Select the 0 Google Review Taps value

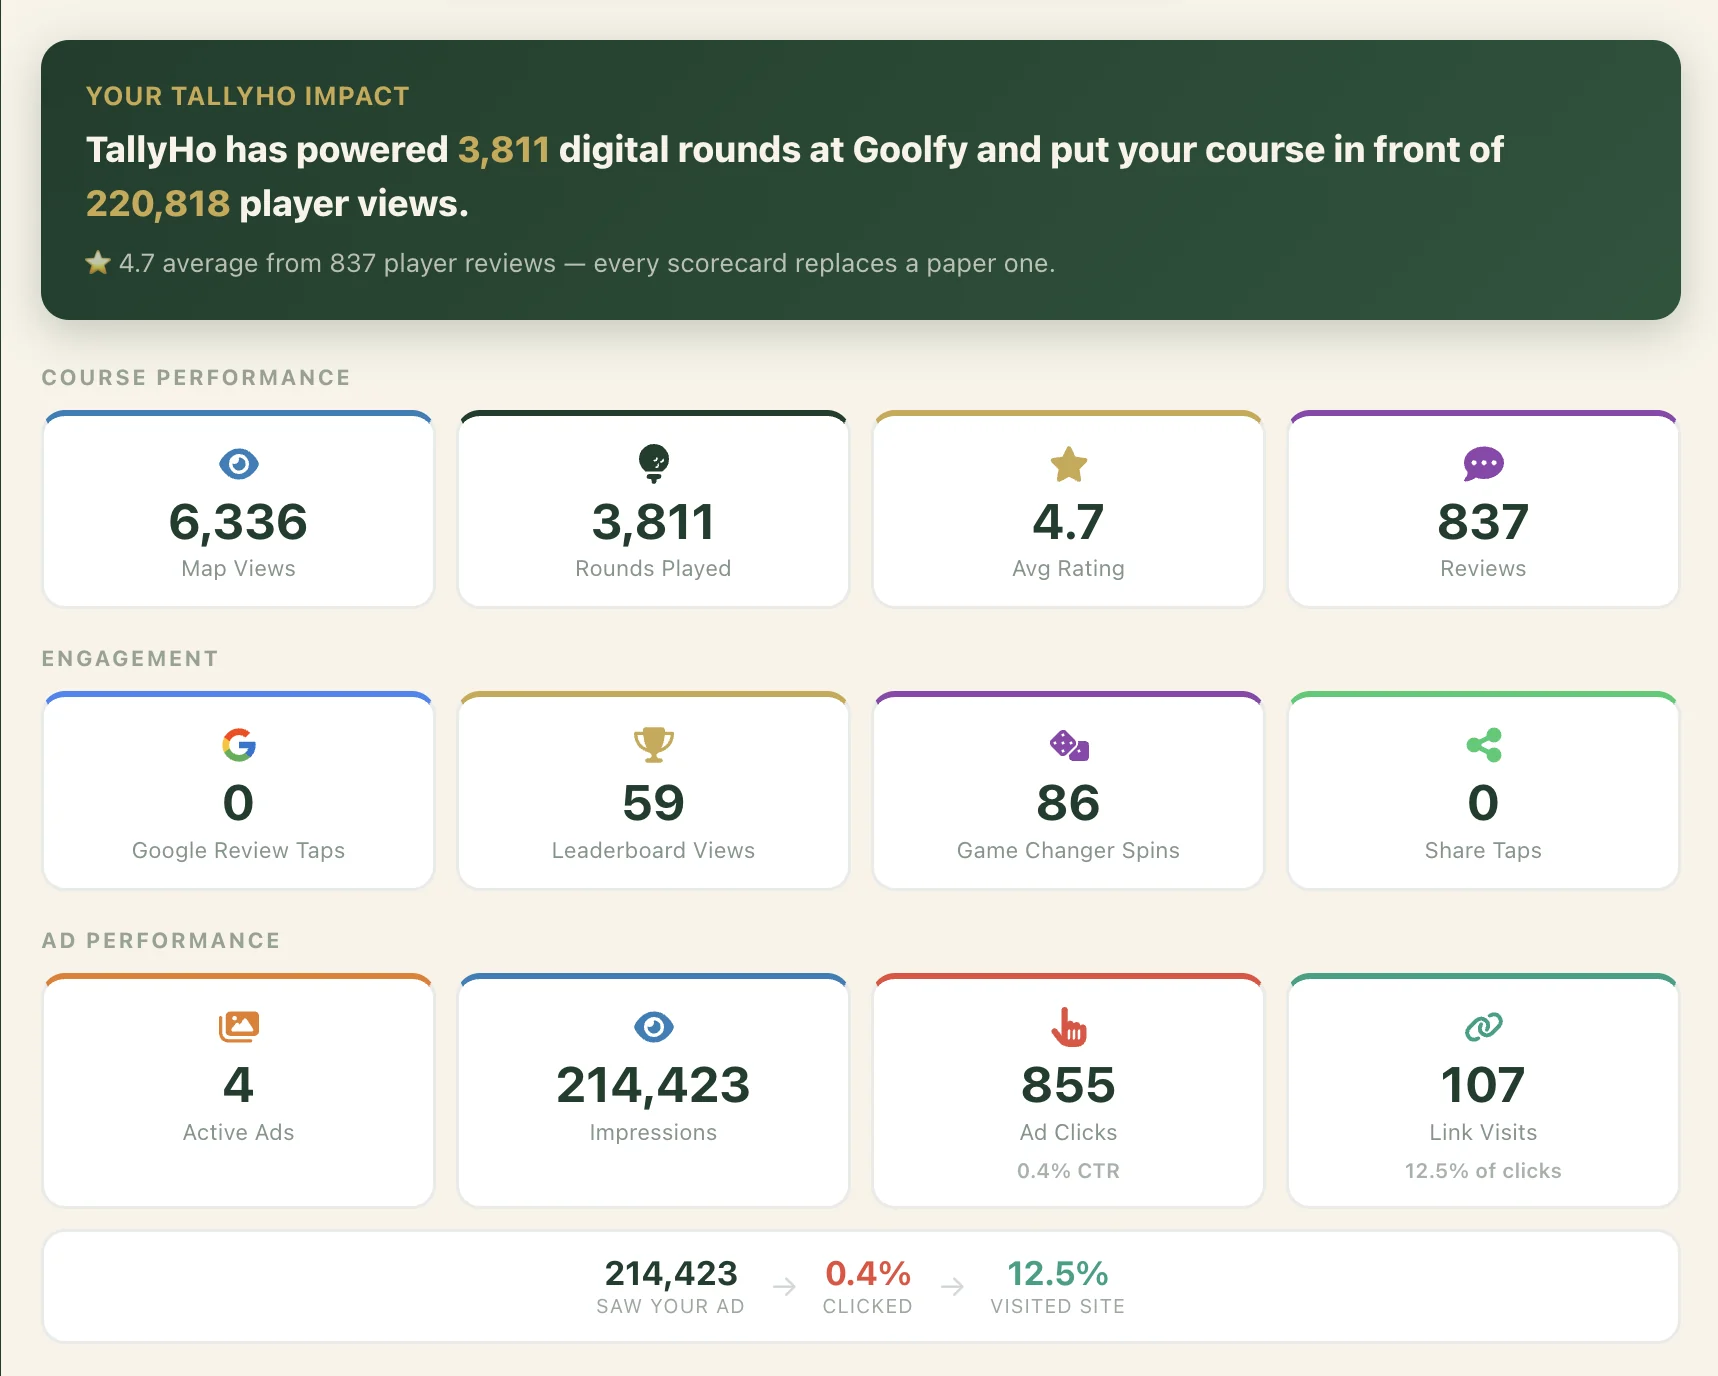point(238,803)
